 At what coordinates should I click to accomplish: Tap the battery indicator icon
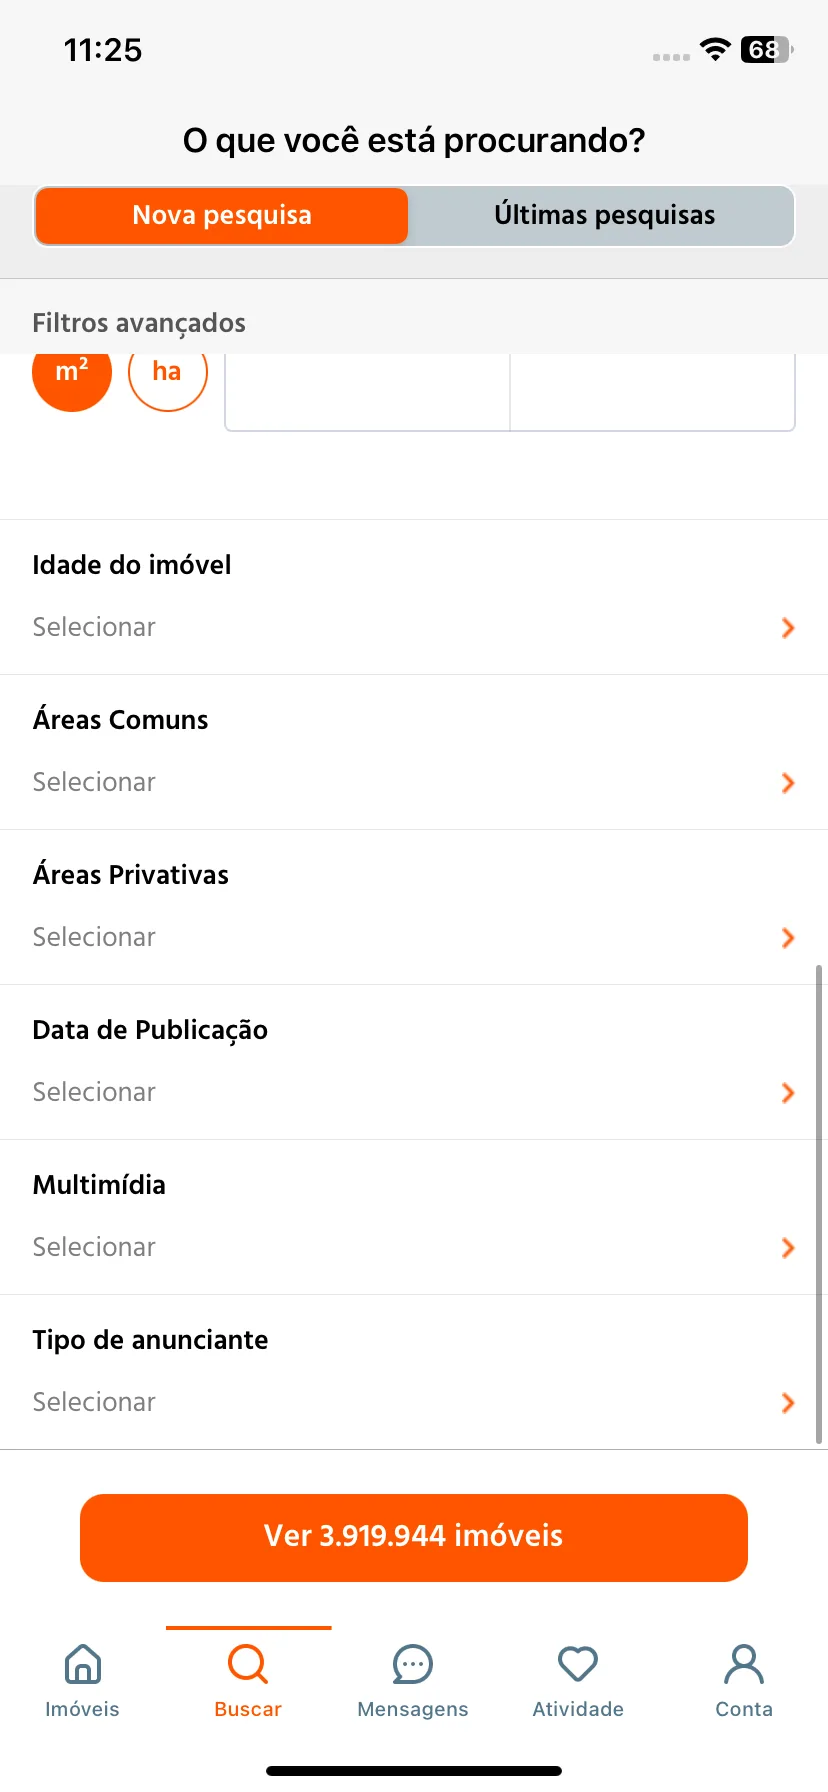coord(766,49)
